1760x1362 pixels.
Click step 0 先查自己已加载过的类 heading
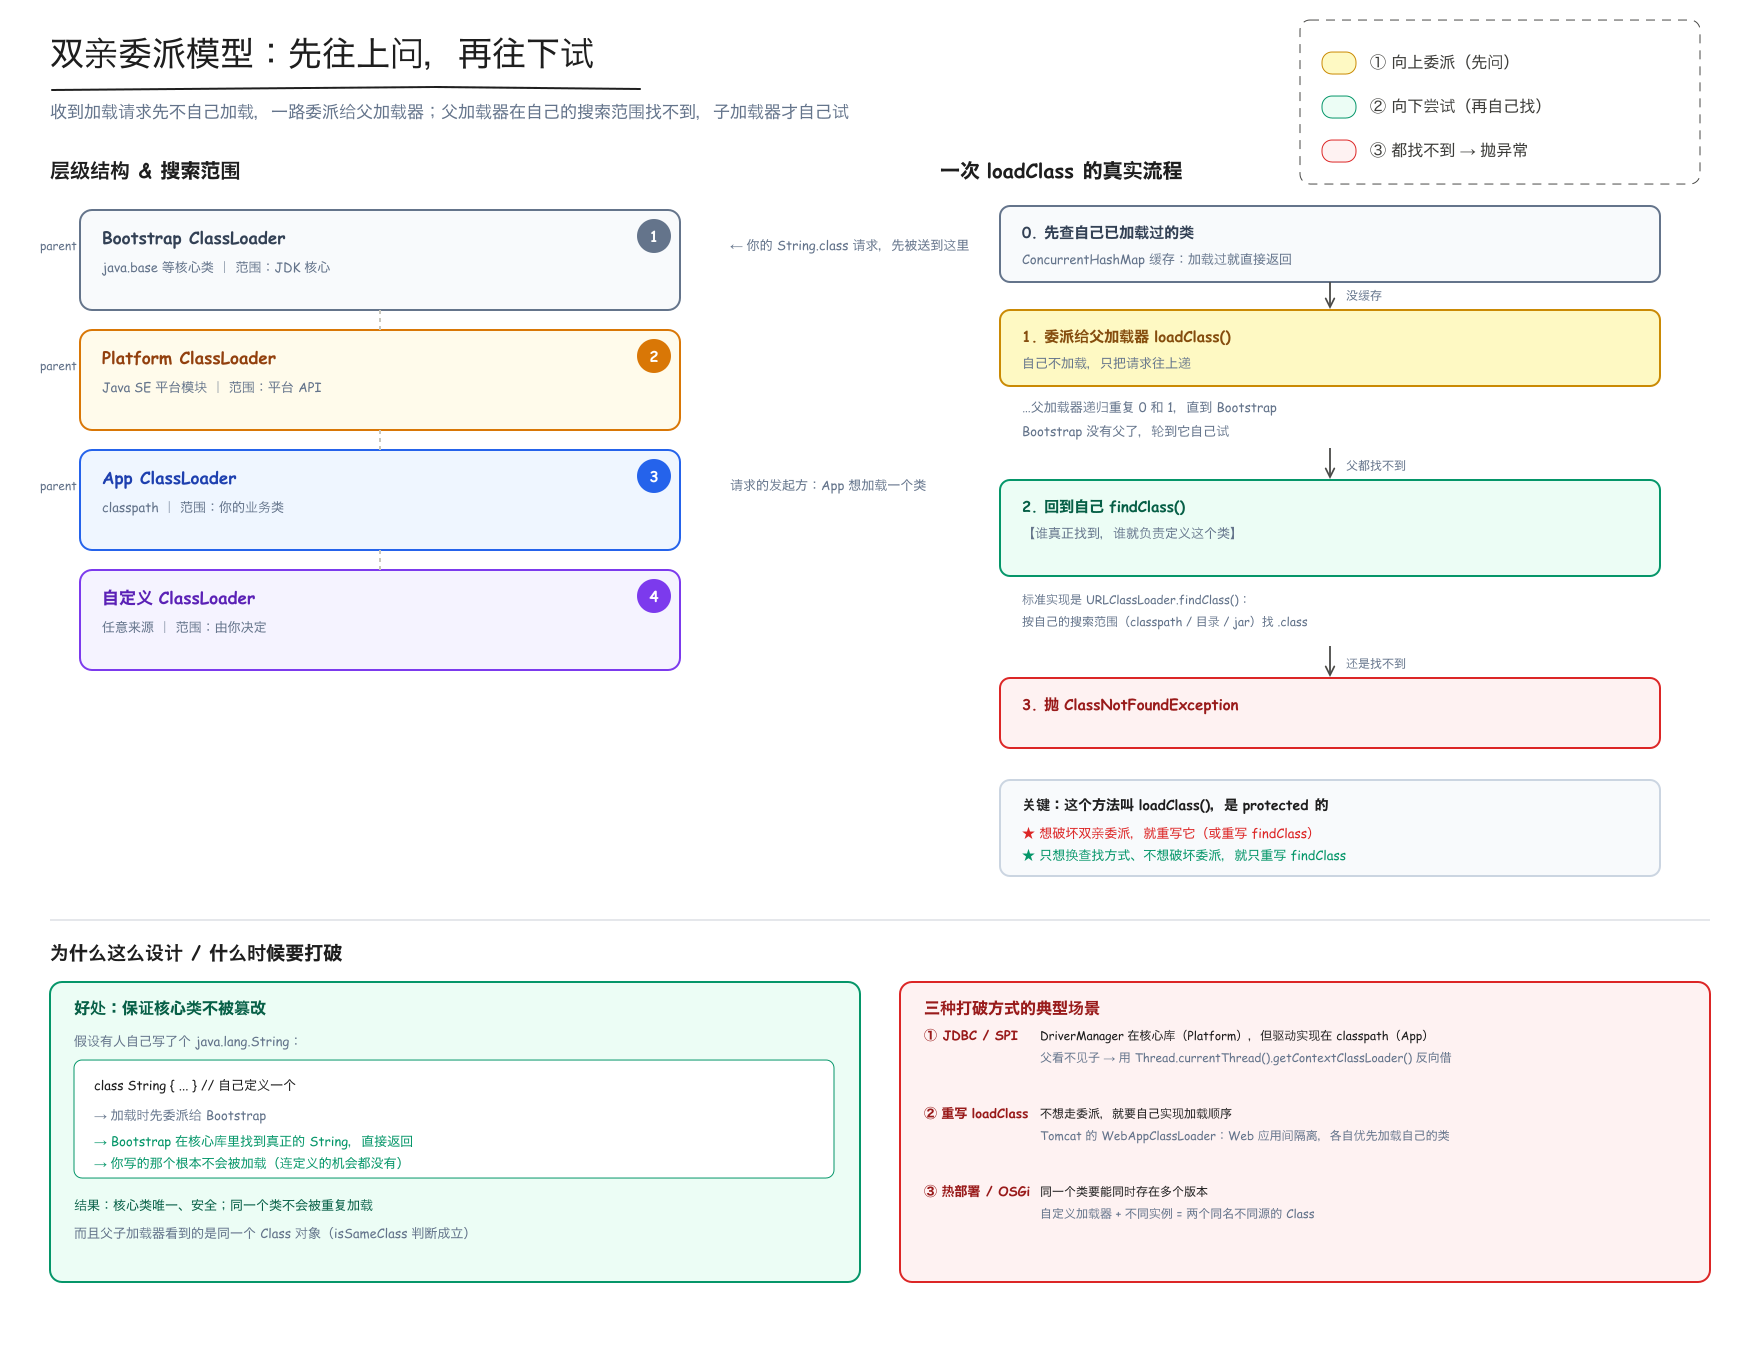1108,233
